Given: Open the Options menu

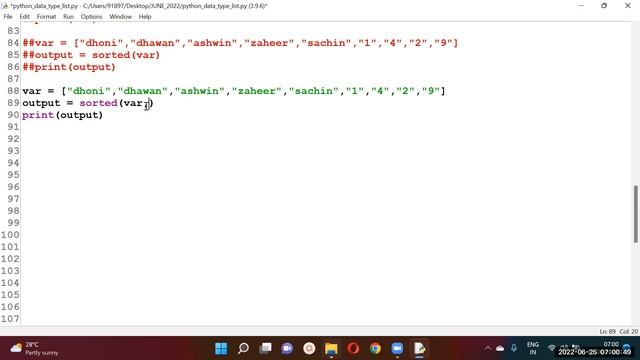Looking at the screenshot, I should (91, 17).
